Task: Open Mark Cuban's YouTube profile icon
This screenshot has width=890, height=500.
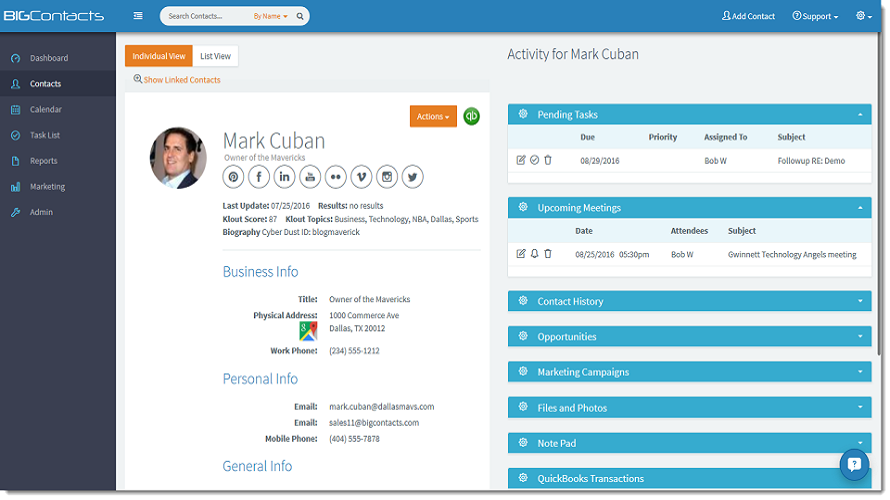Action: click(310, 177)
